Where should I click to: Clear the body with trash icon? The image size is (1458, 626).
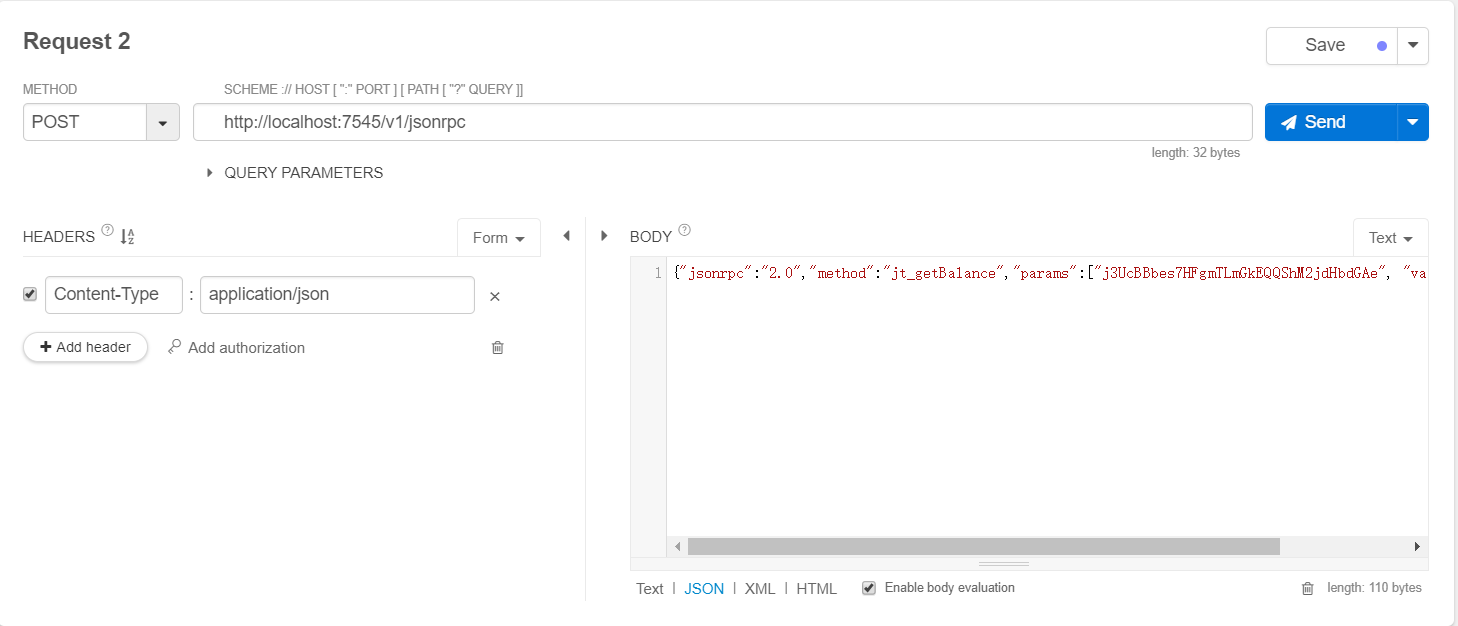tap(1307, 589)
